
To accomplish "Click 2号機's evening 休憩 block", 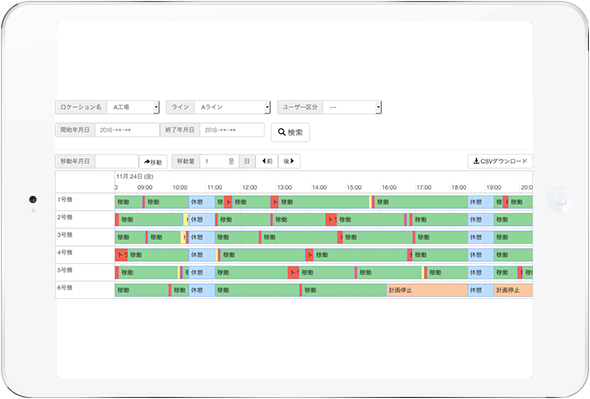I will 481,219.
